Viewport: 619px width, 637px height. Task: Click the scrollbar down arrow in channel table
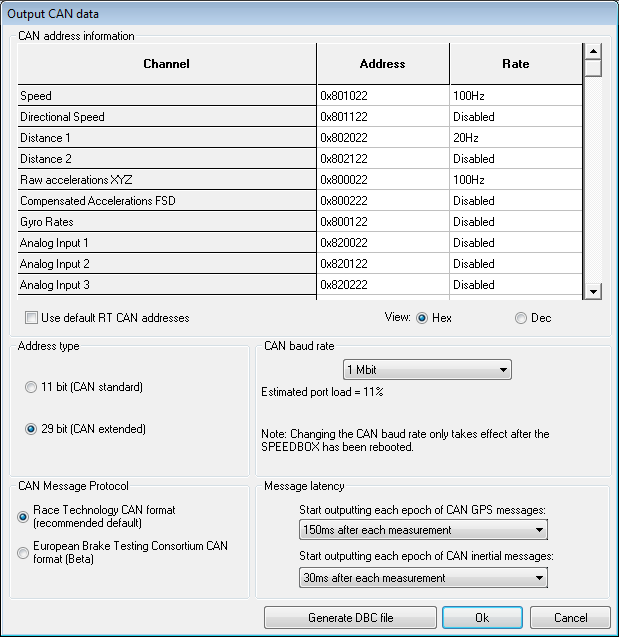592,291
